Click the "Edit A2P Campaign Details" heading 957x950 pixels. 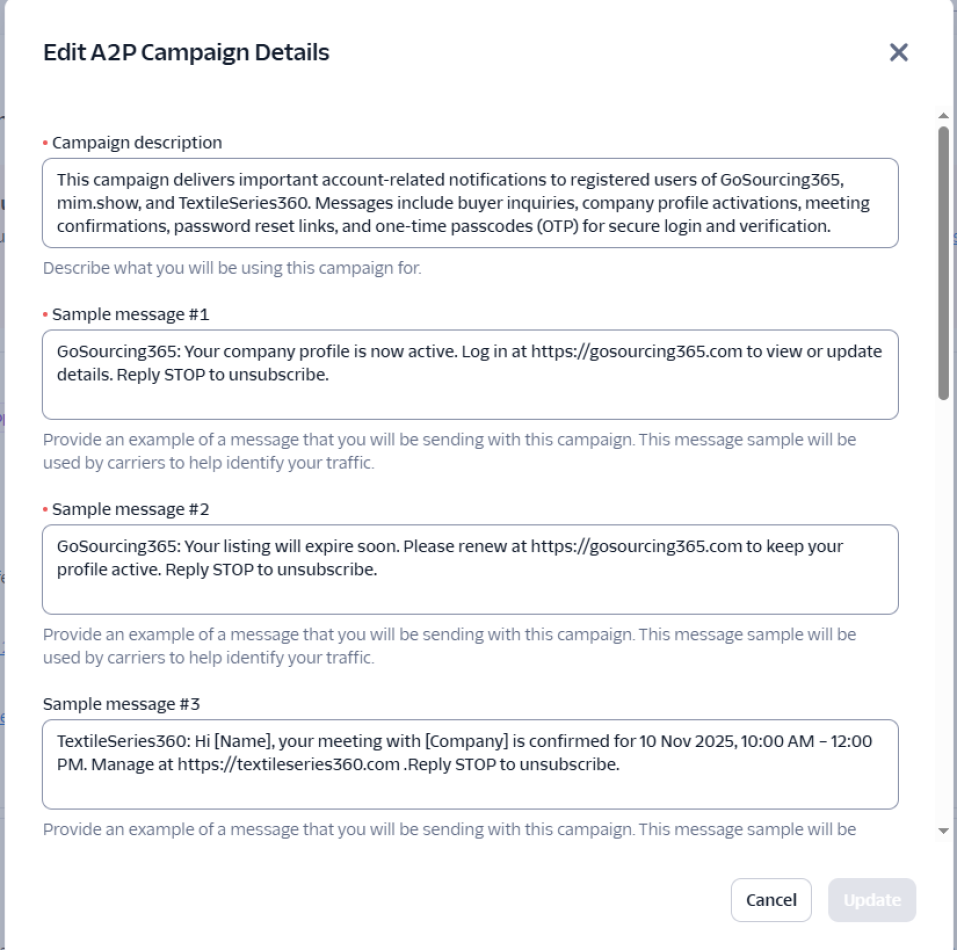tap(187, 53)
